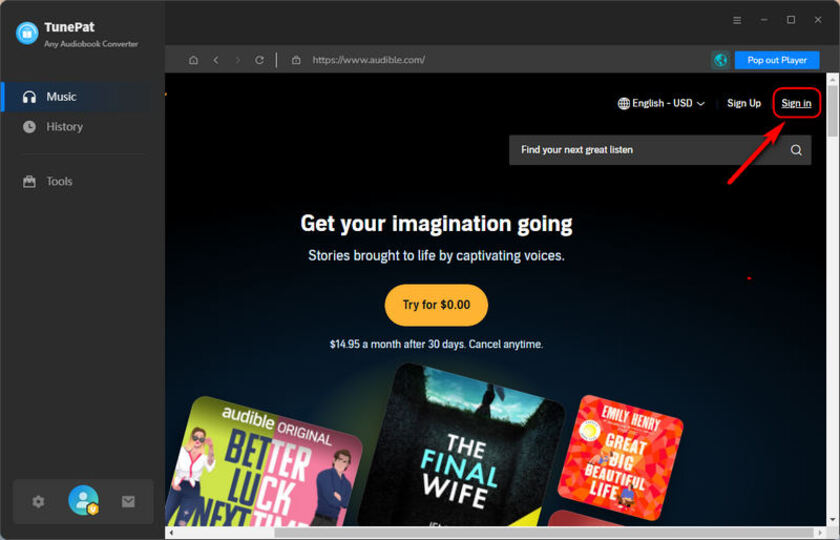This screenshot has height=540, width=840.
Task: Click the scroll left arrow
Action: pyautogui.click(x=171, y=533)
